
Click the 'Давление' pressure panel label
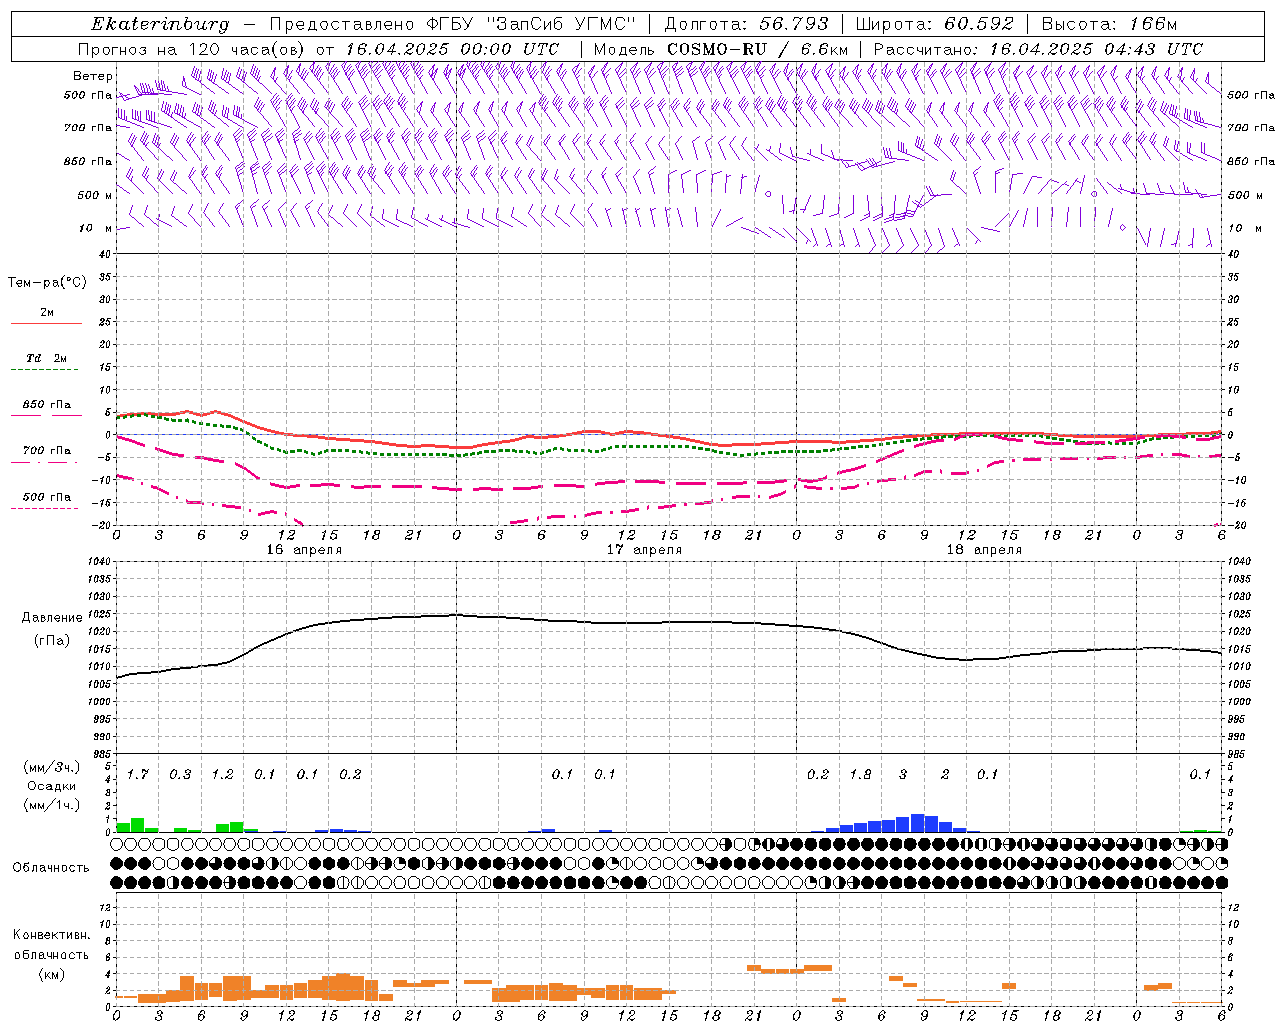[x=52, y=618]
